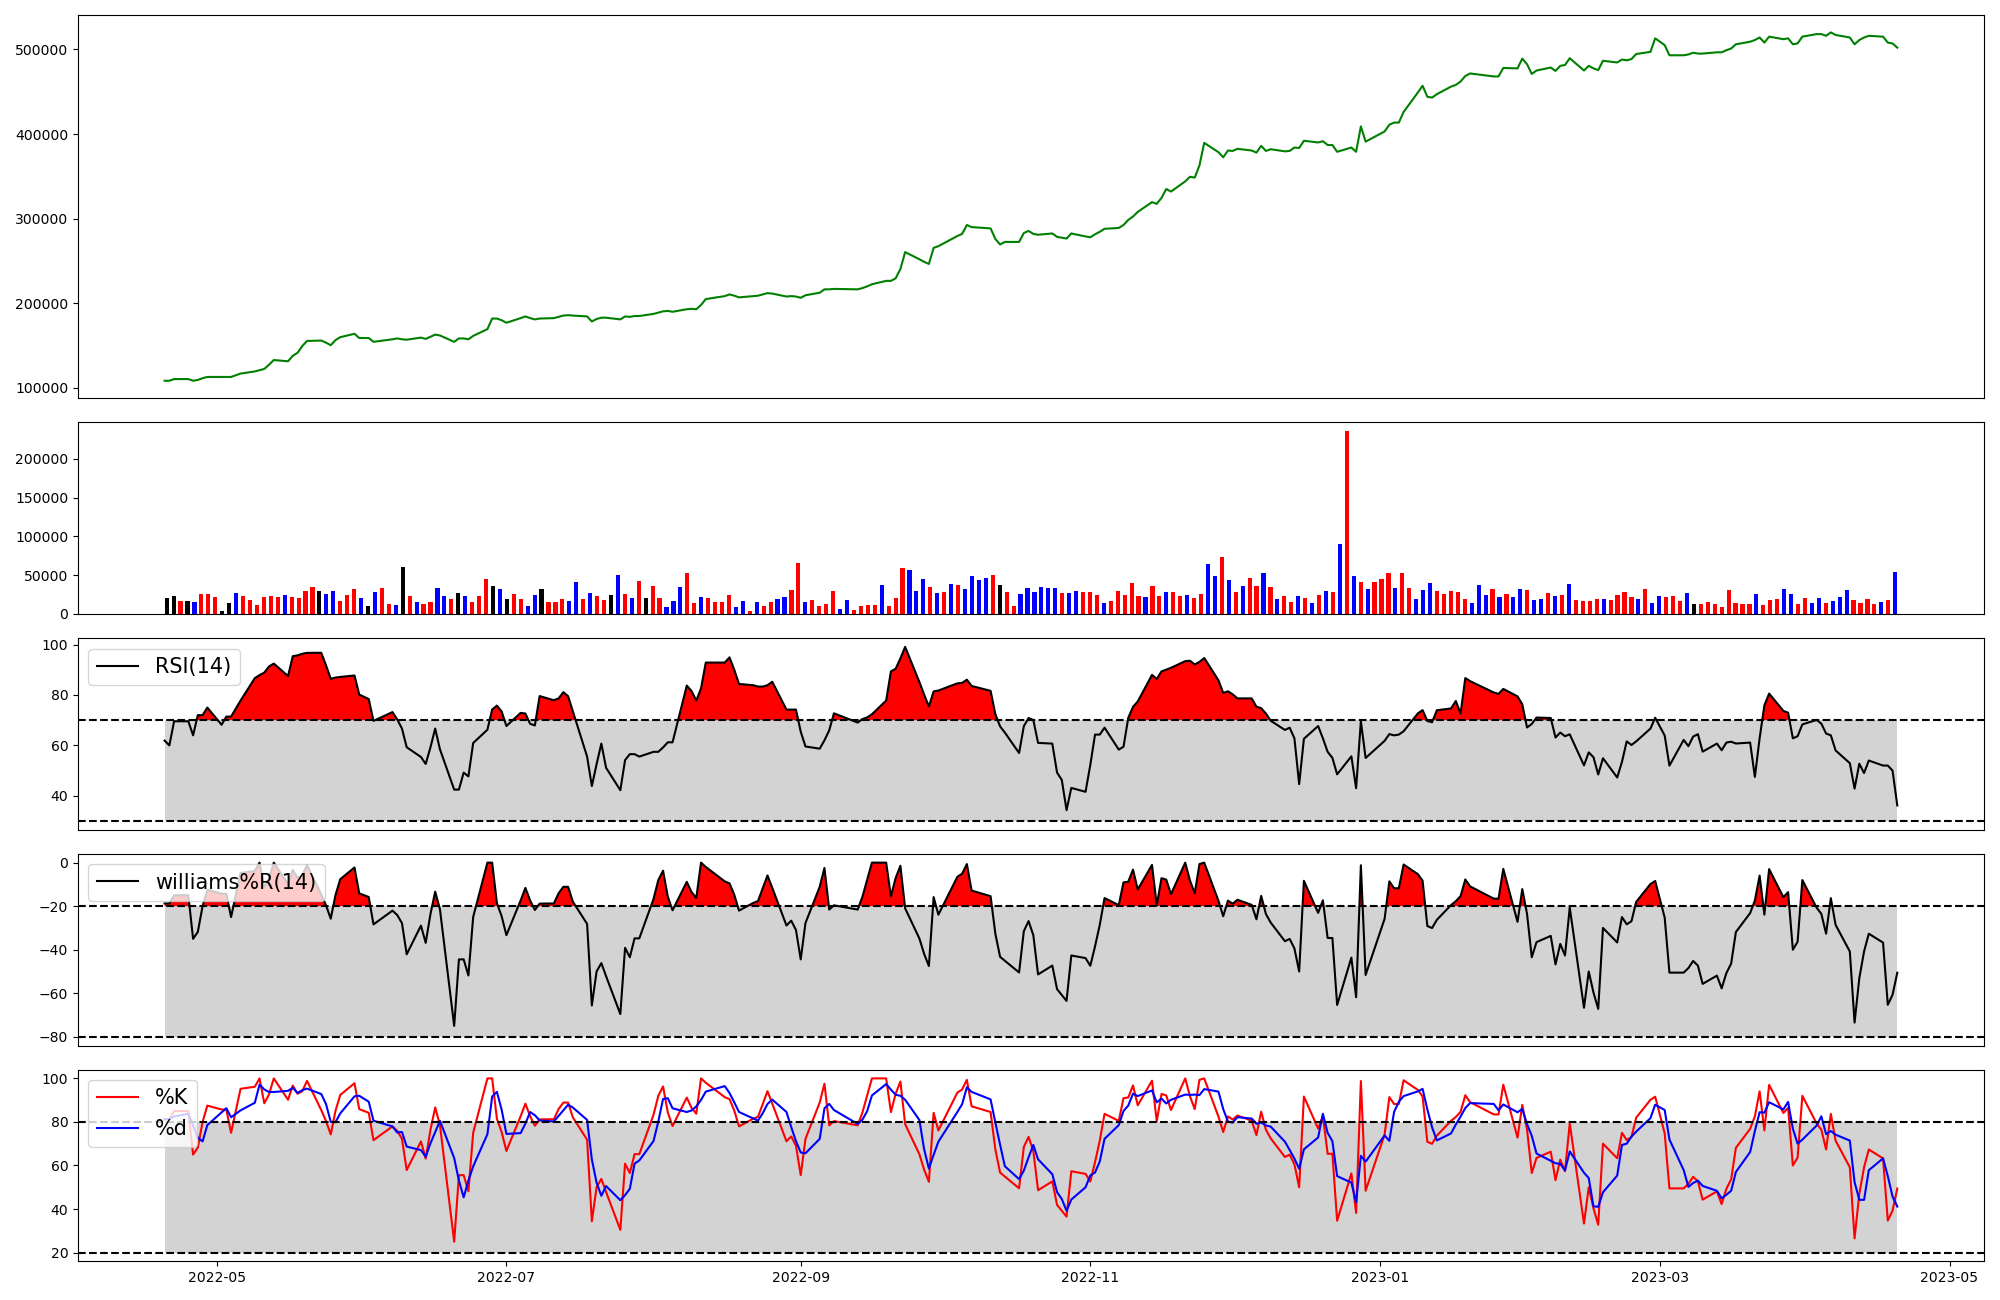Click the williams%R(14) legend label
This screenshot has height=1300, width=2000.
235,882
